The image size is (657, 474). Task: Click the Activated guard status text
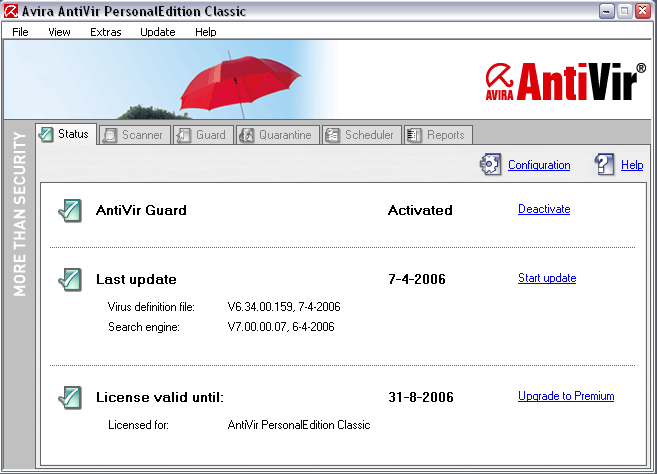420,210
